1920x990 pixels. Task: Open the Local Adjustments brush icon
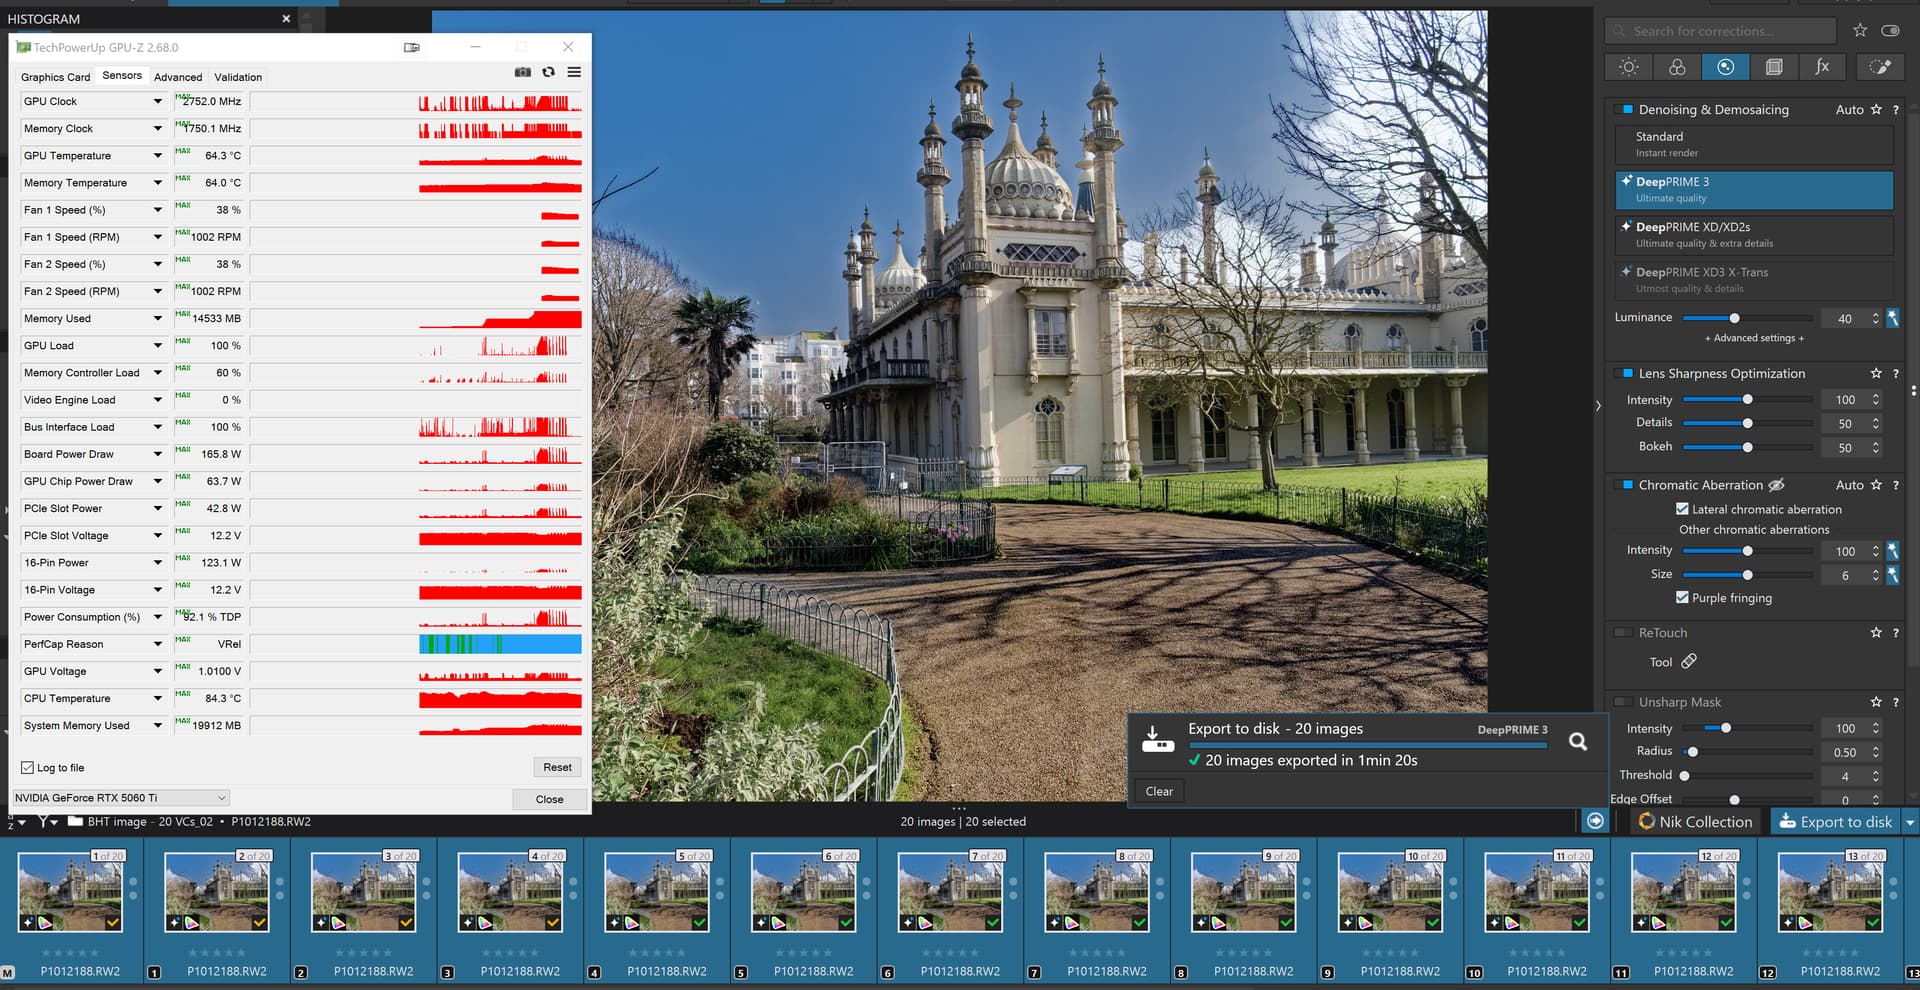[x=1879, y=67]
